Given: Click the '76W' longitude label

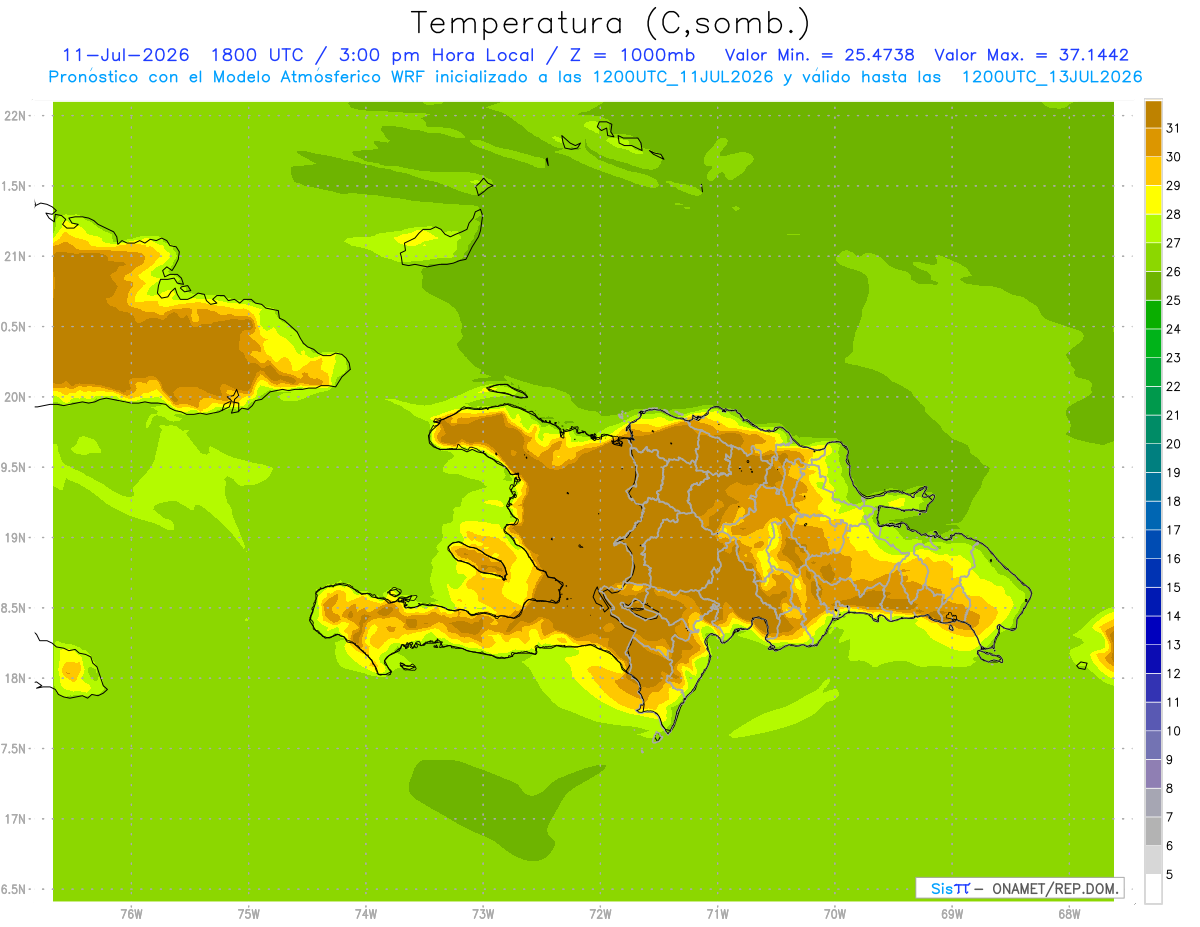Looking at the screenshot, I should click(x=131, y=914).
